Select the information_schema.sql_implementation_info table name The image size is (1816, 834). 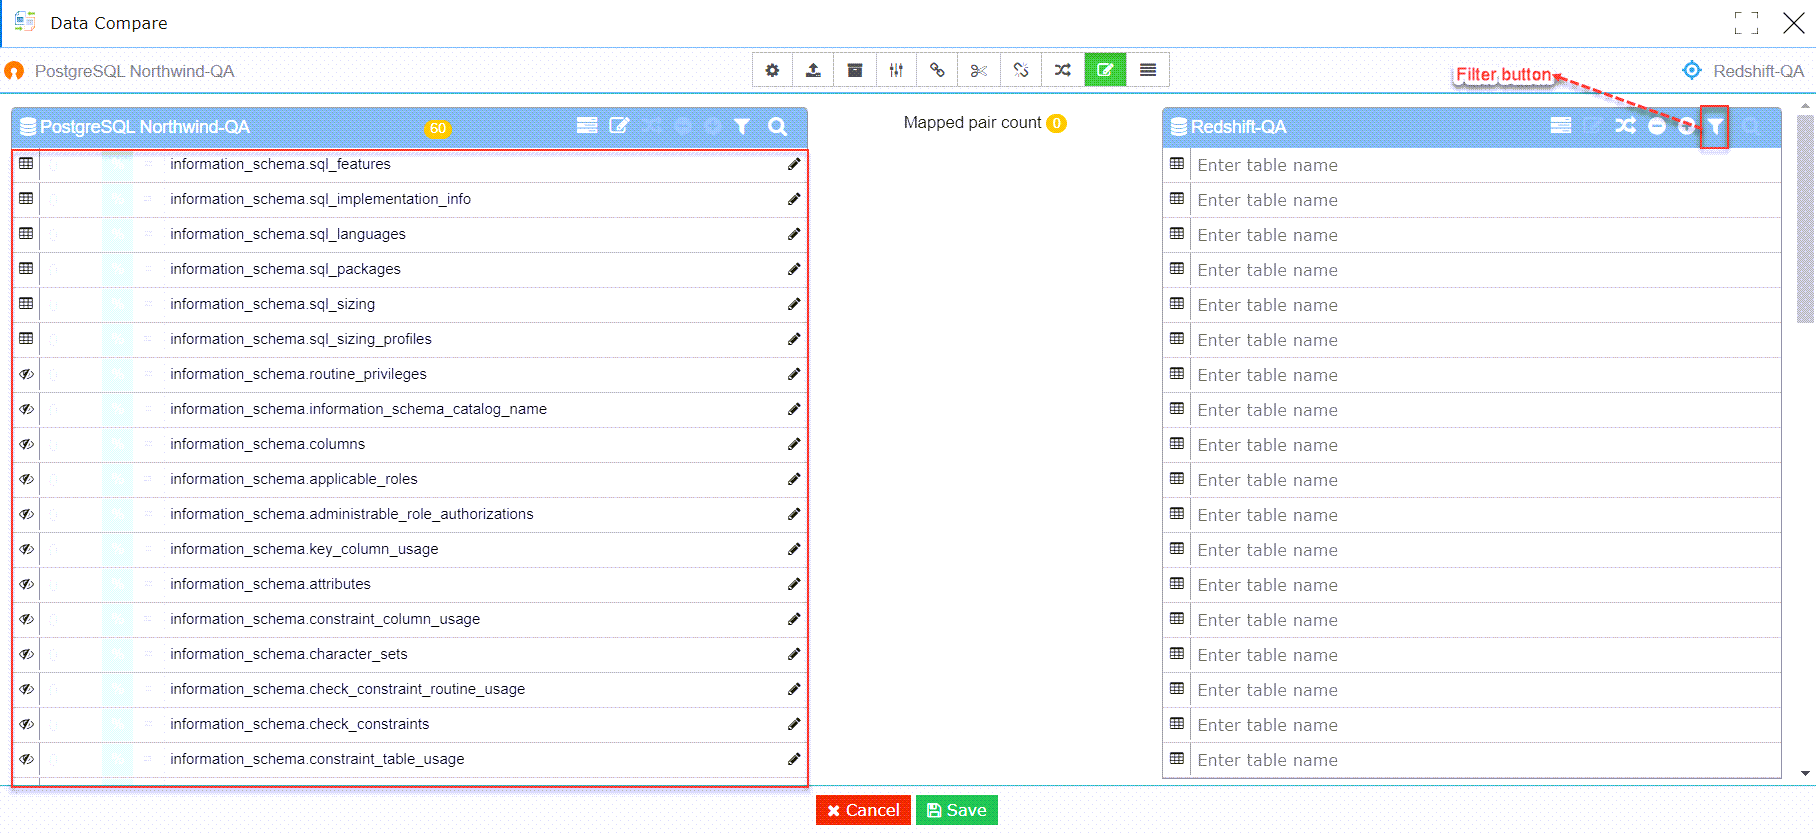pos(320,199)
